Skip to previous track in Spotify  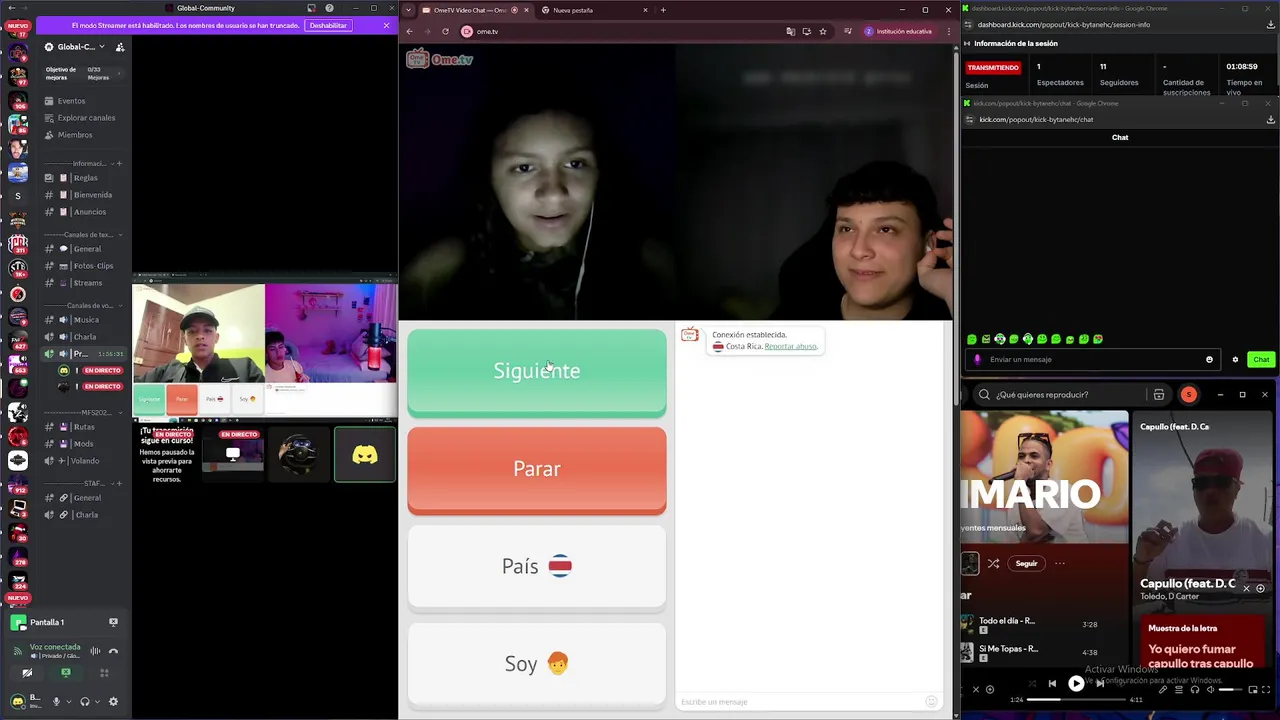[1052, 684]
